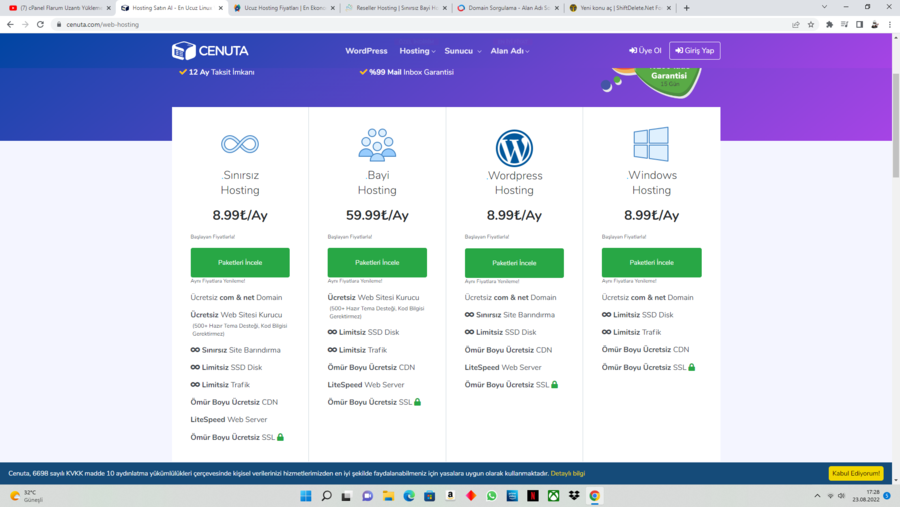Click Chrome icon in taskbar

(x=595, y=496)
